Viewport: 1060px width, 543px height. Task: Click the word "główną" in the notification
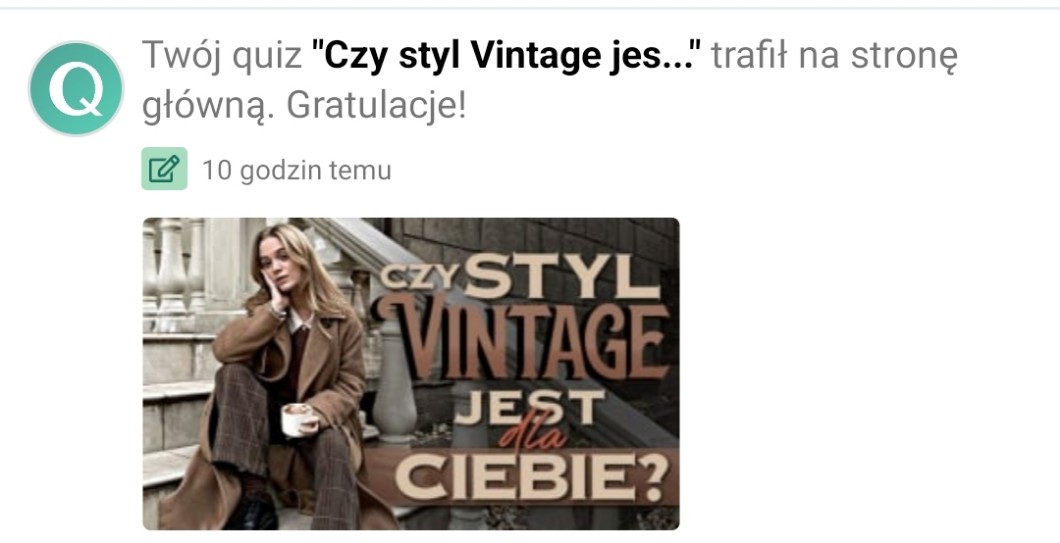(209, 107)
